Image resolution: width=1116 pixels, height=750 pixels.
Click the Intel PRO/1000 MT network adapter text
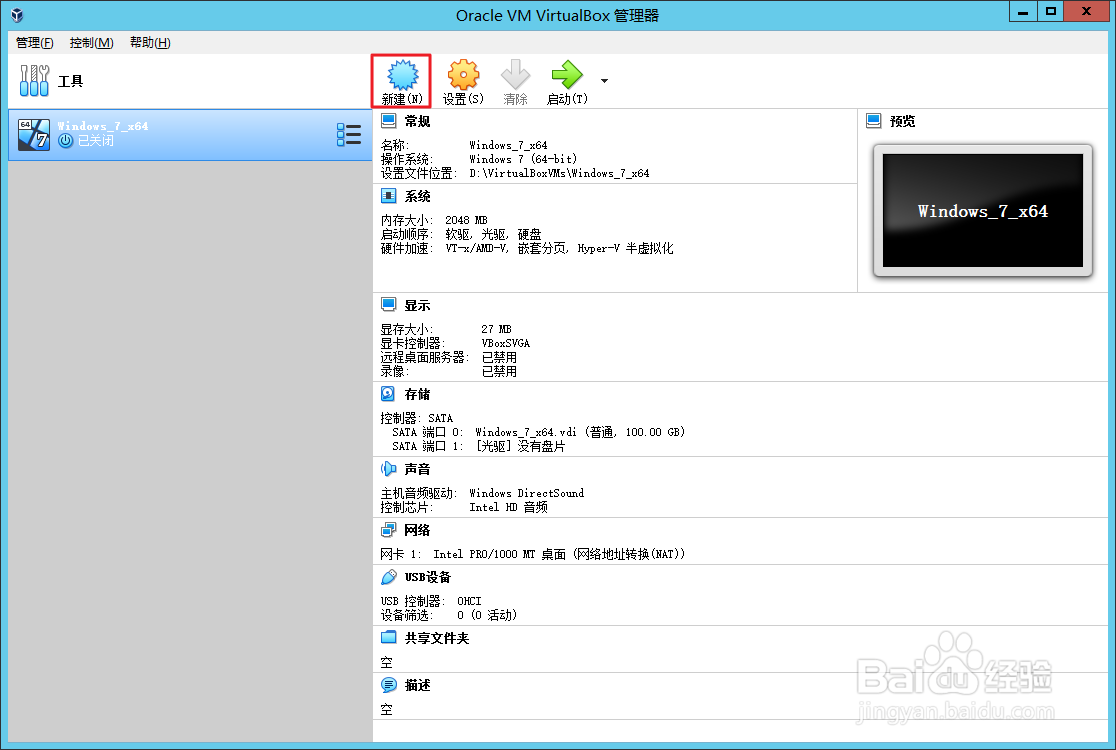559,554
